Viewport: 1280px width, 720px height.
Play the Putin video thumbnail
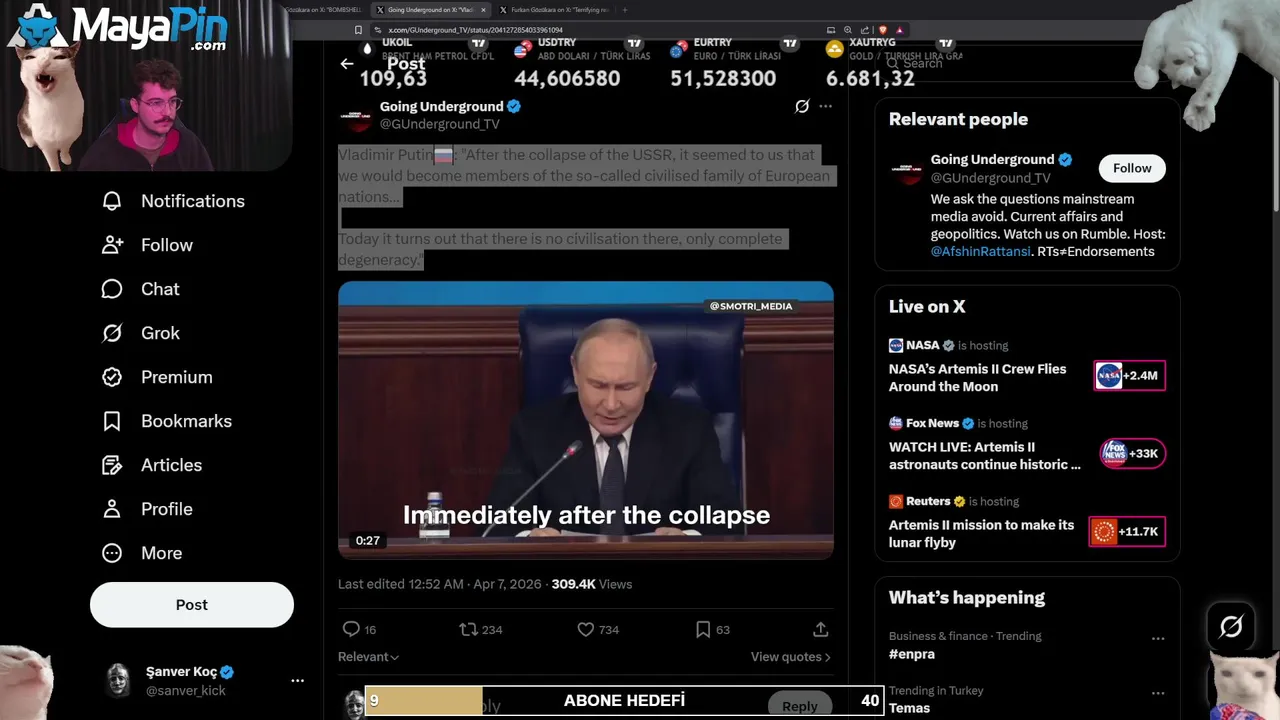pos(586,420)
